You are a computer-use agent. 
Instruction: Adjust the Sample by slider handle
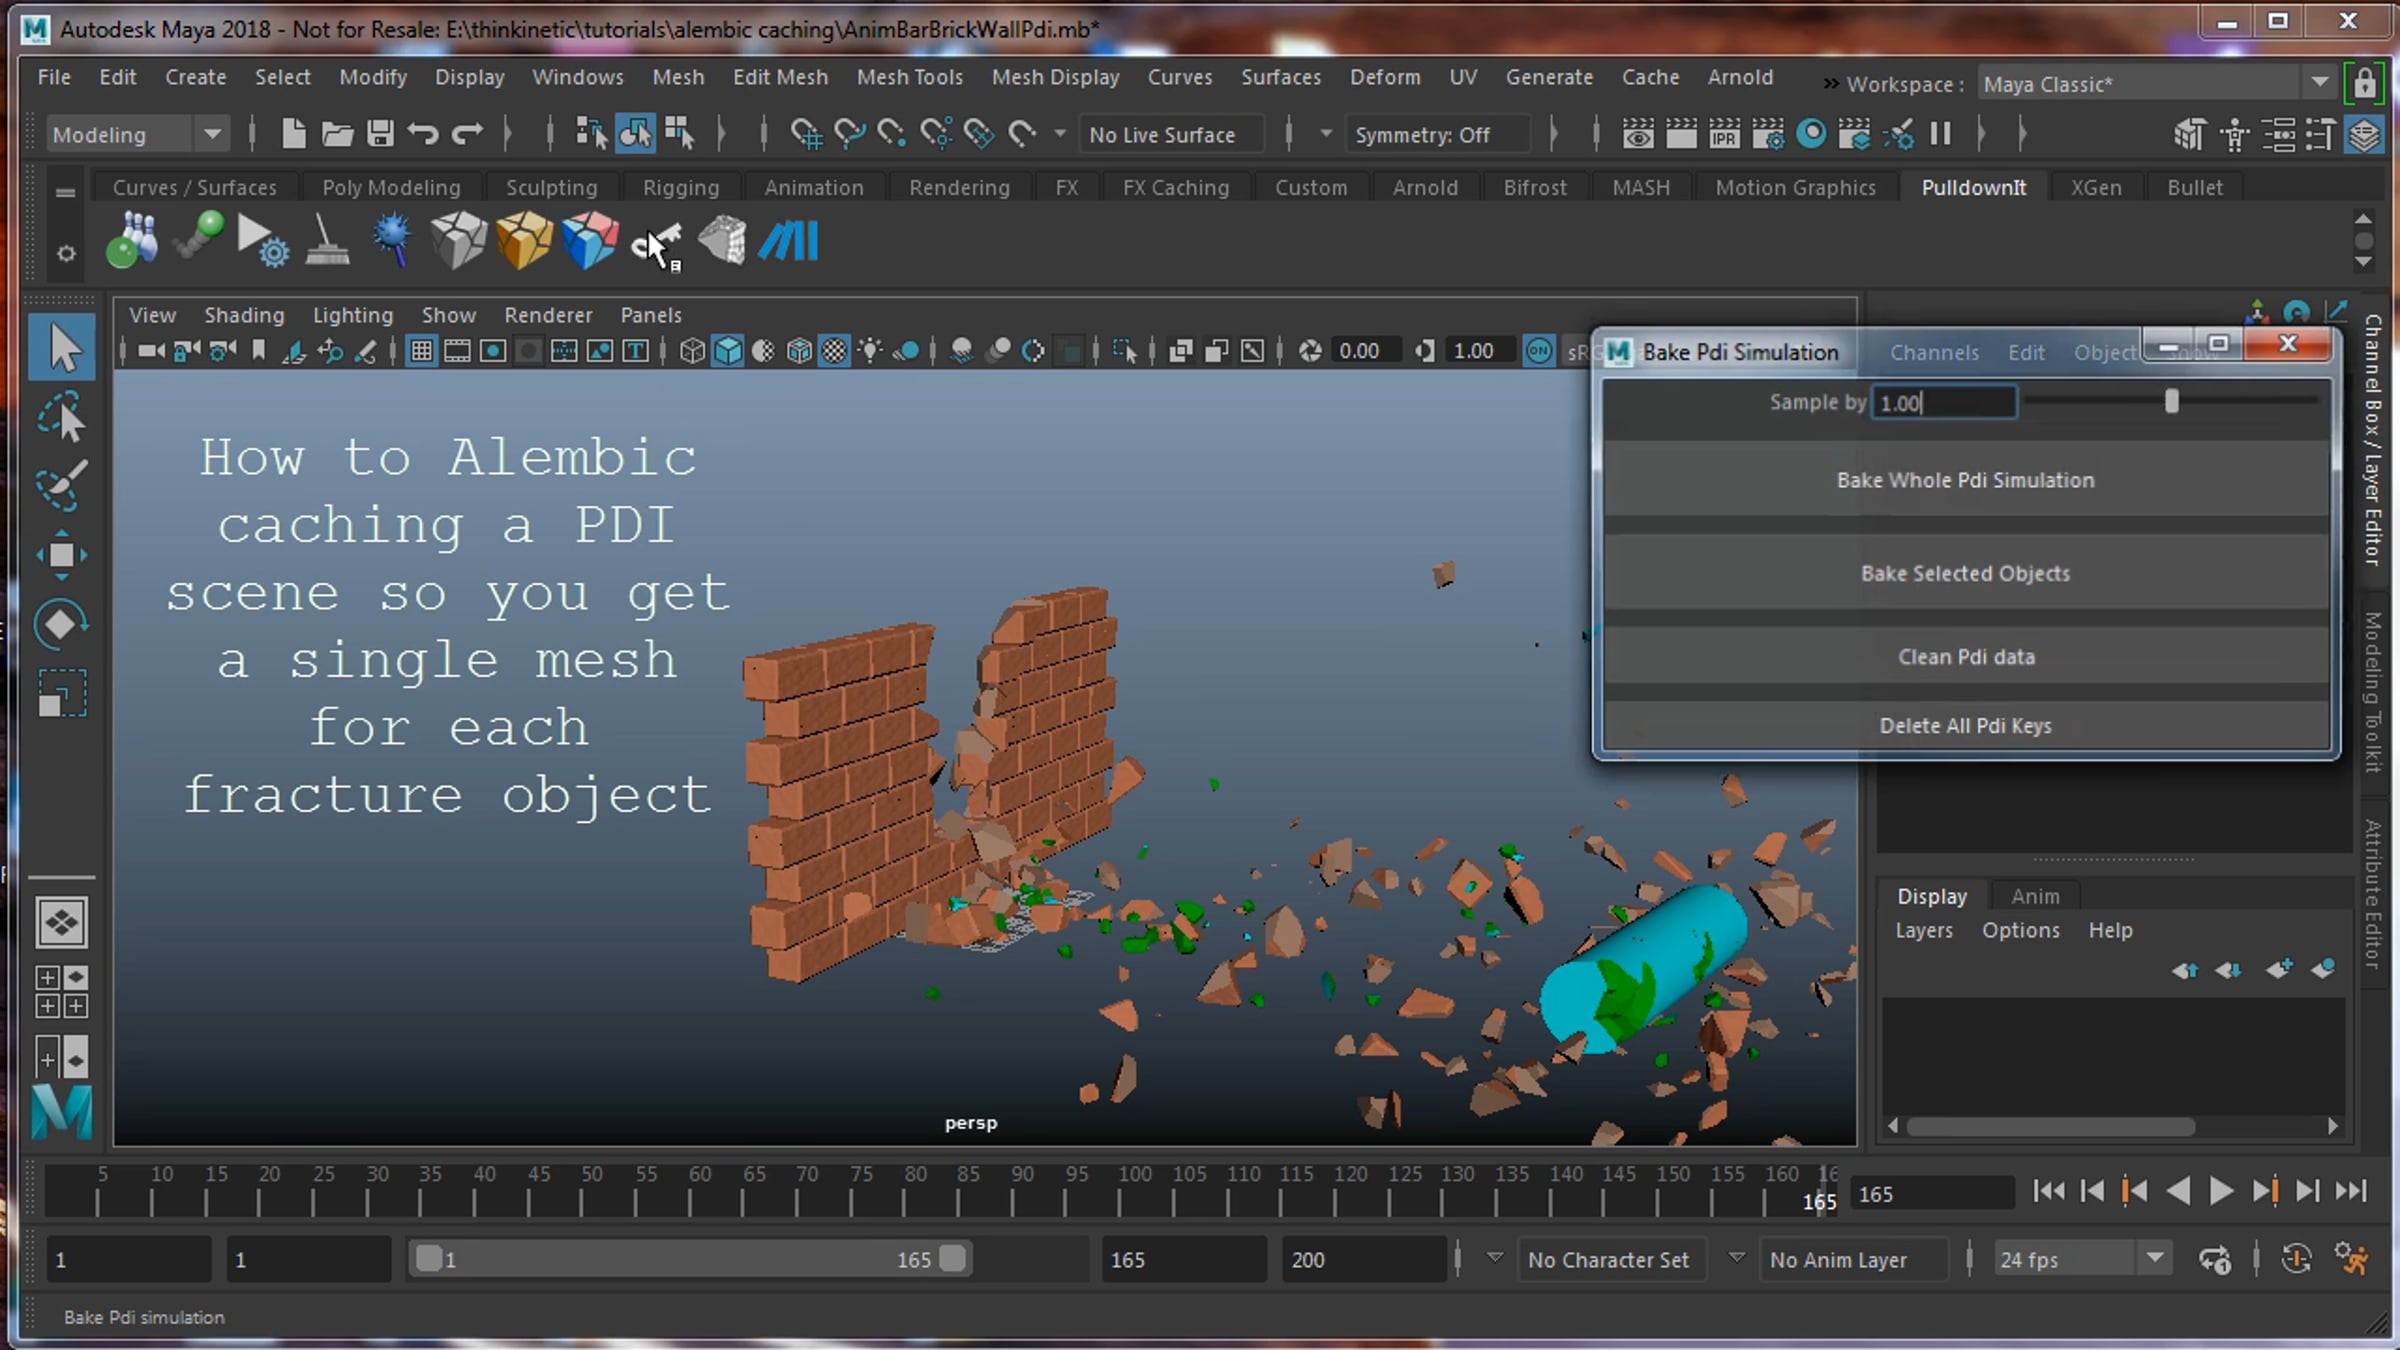[x=2171, y=402]
